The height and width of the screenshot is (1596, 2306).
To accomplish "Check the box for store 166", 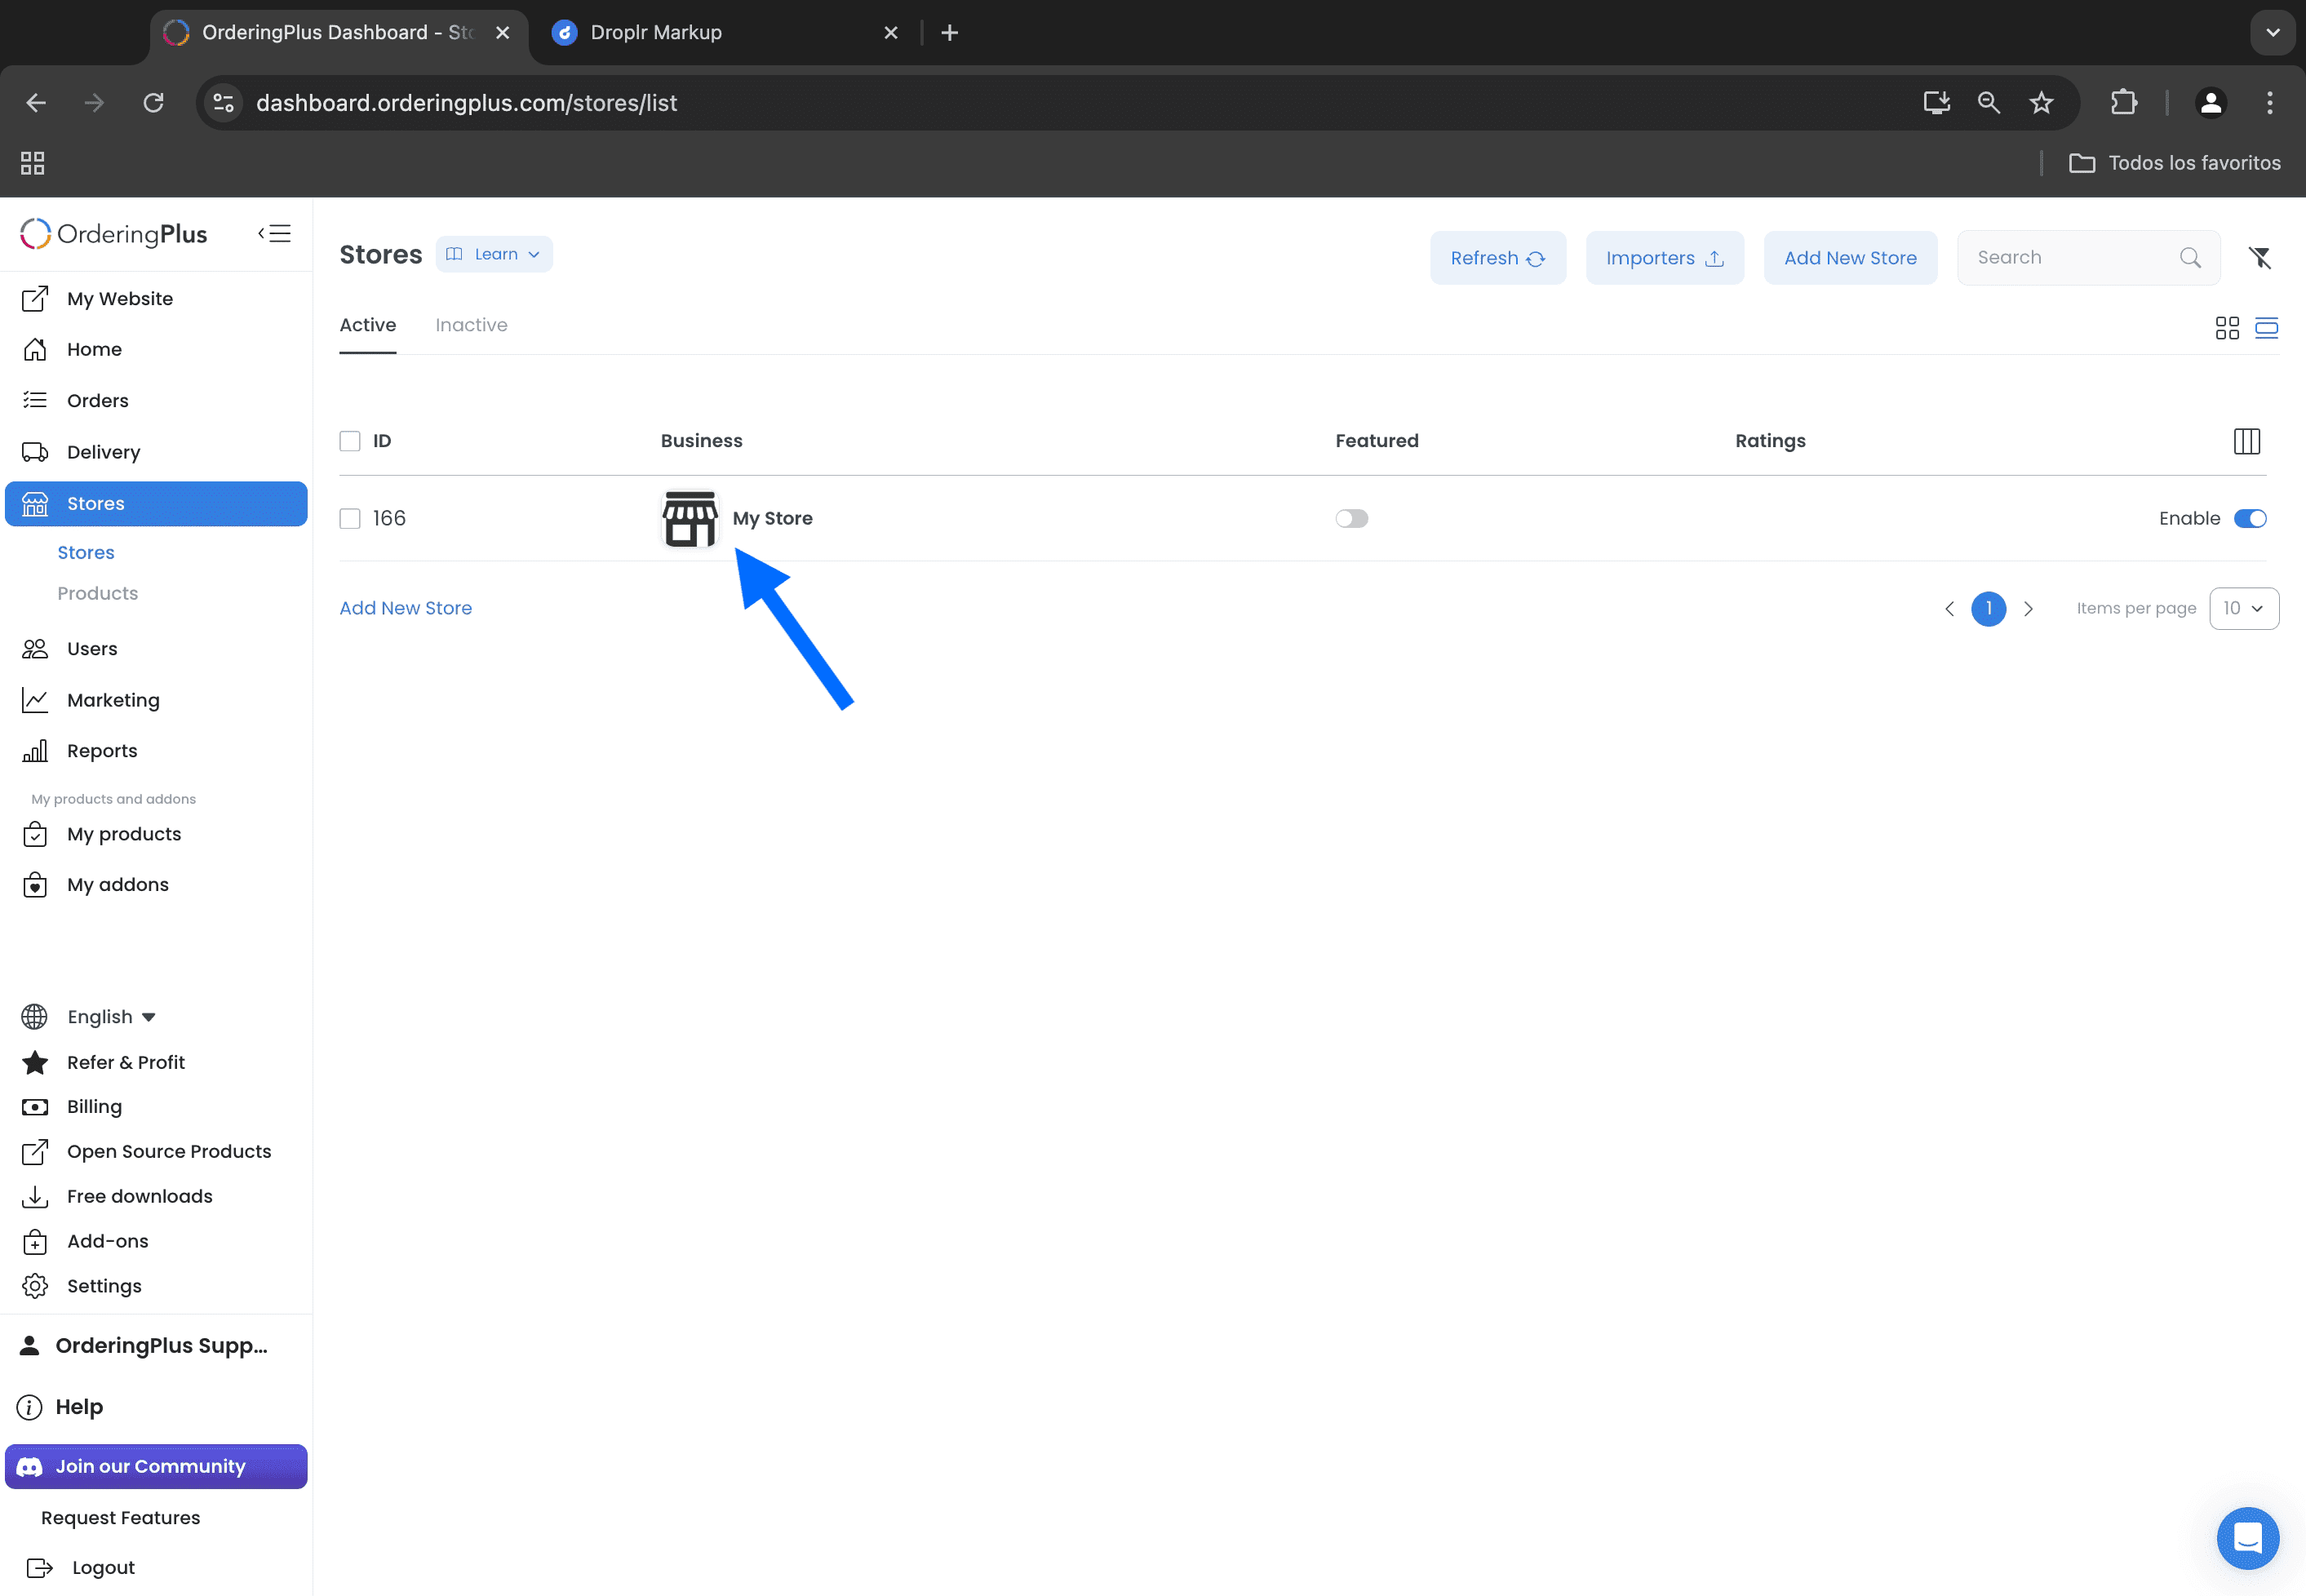I will point(350,518).
